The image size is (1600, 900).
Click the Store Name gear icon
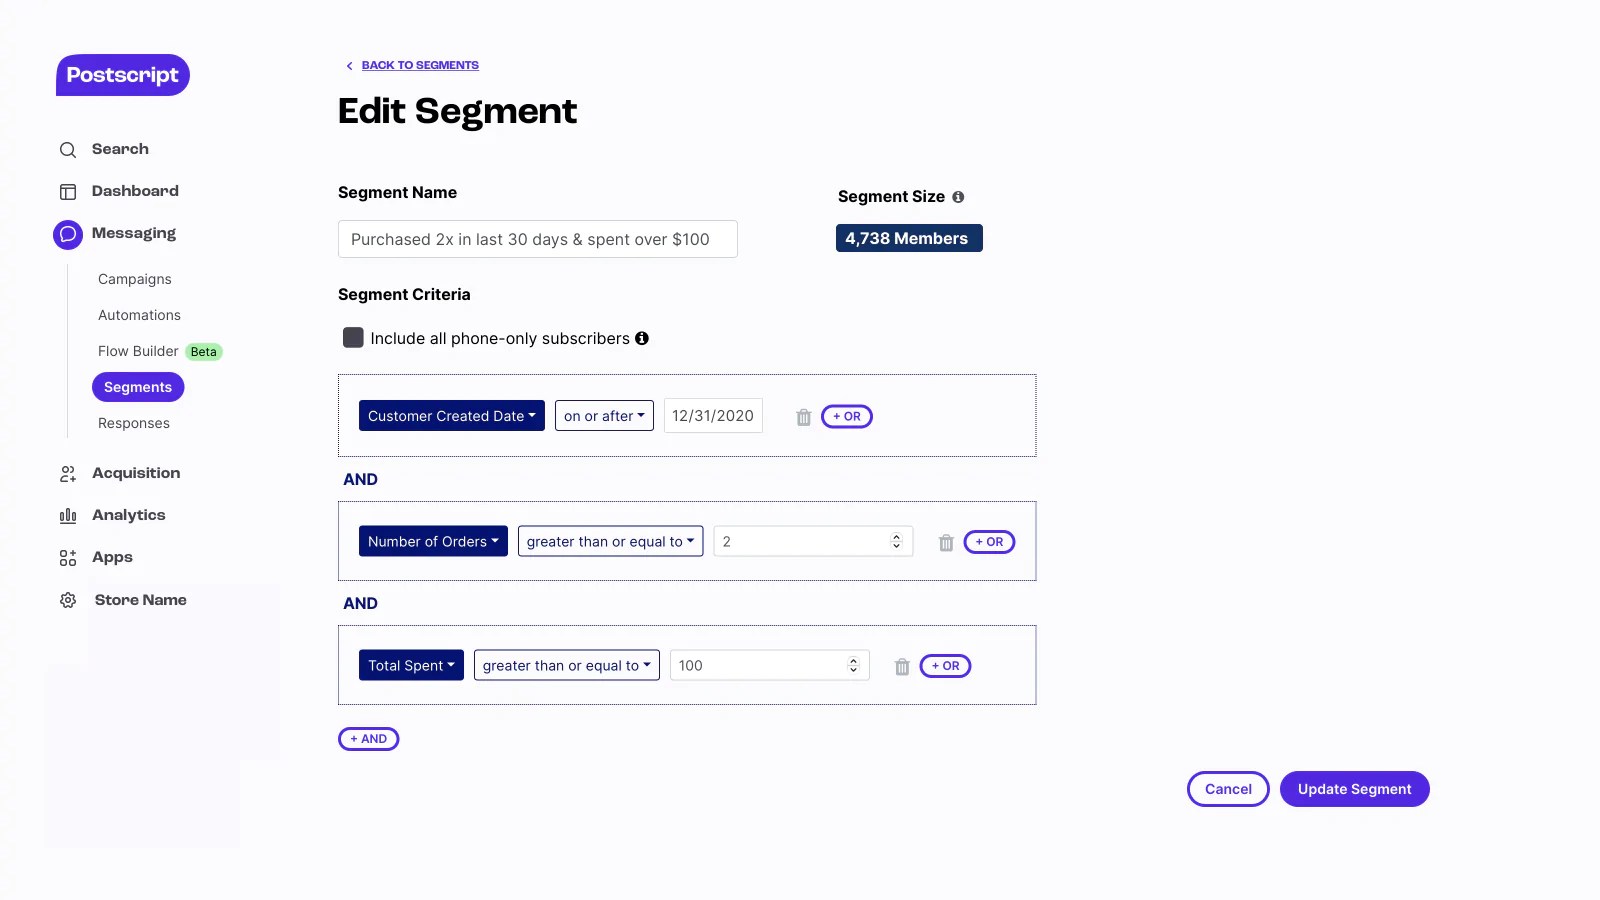coord(67,599)
